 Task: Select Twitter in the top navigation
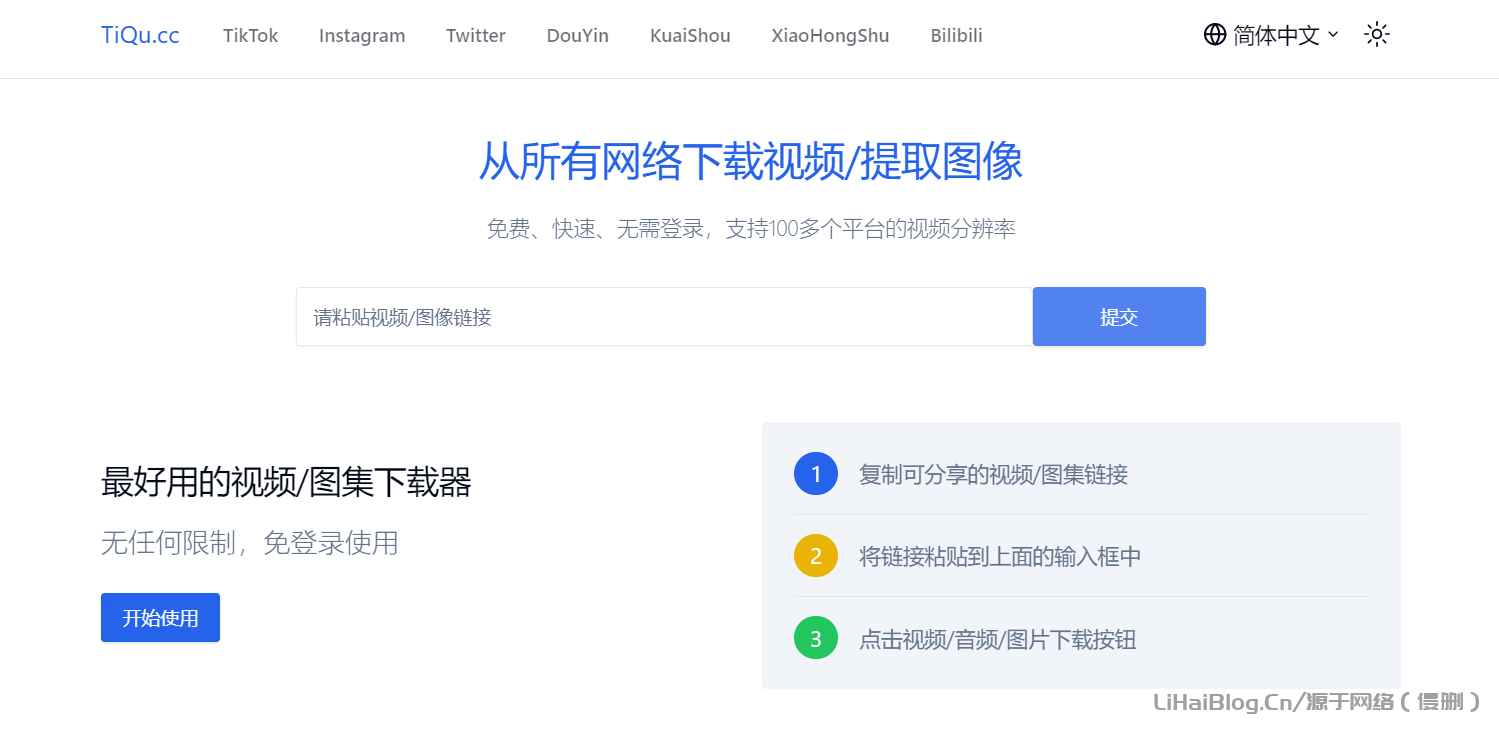click(476, 36)
